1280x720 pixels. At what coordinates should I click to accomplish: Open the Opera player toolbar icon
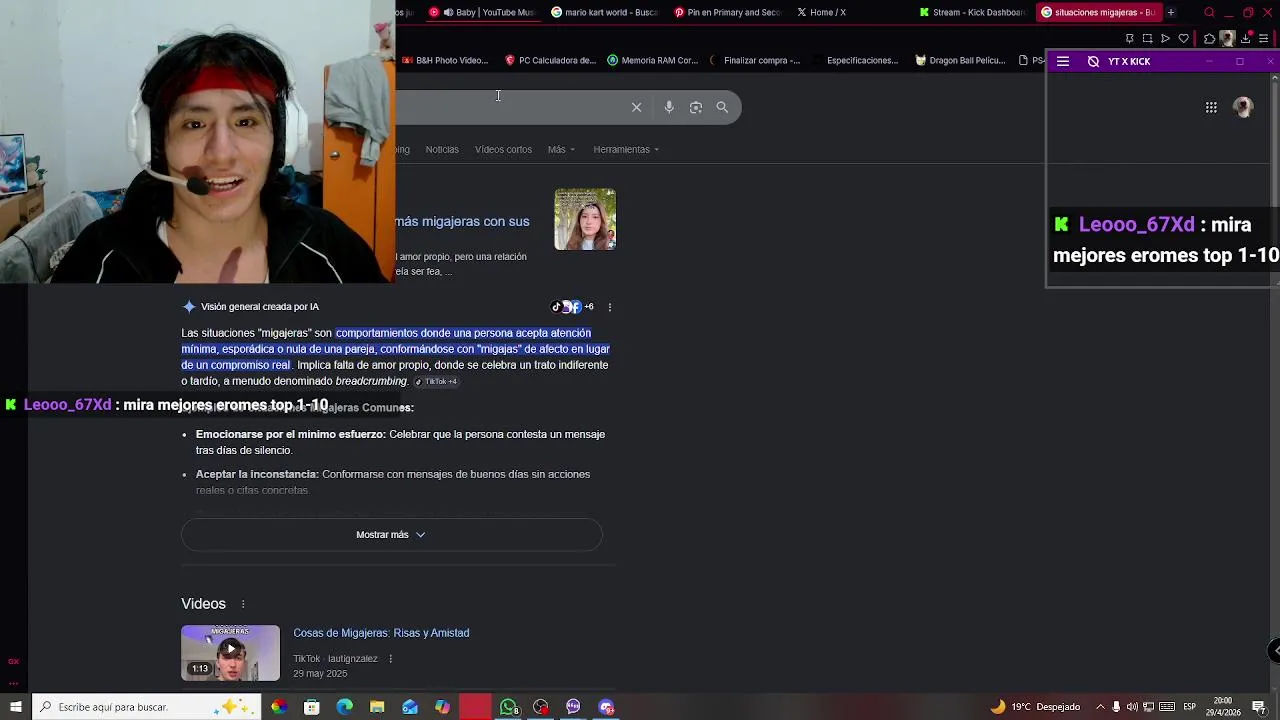(x=1165, y=39)
